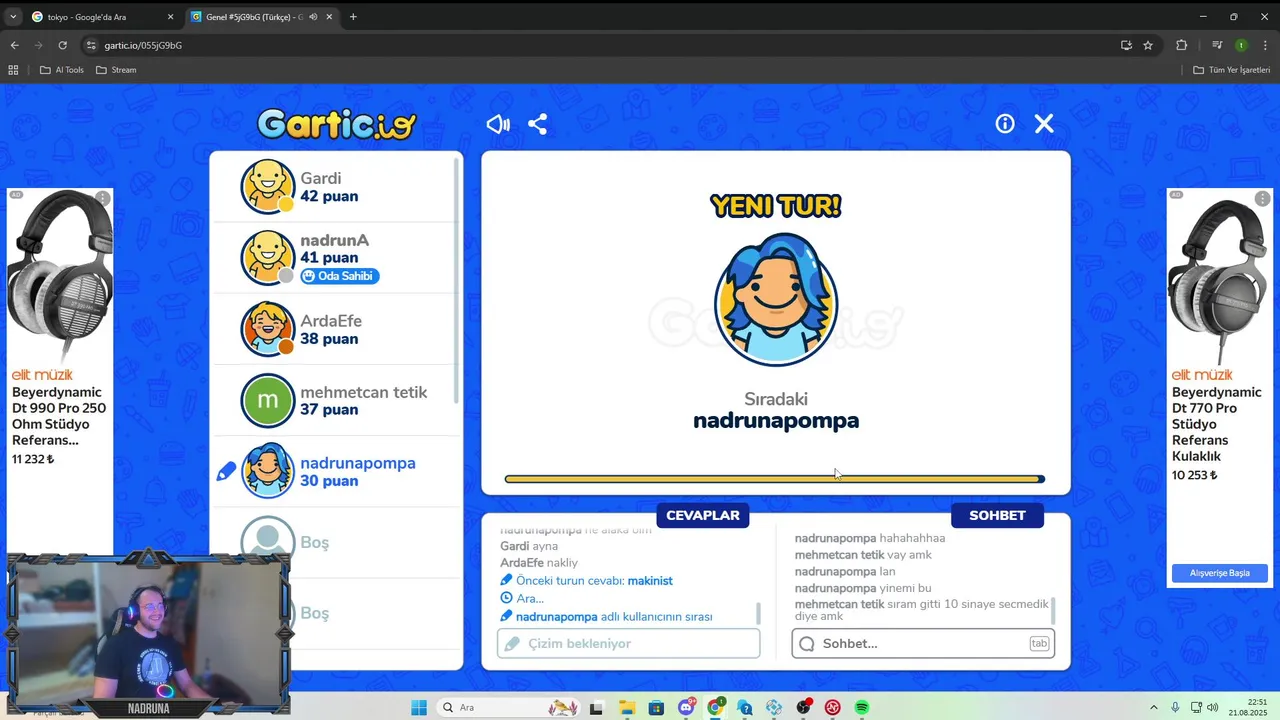Viewport: 1280px width, 720px height.
Task: Click nadrunA's player avatar
Action: (x=268, y=258)
